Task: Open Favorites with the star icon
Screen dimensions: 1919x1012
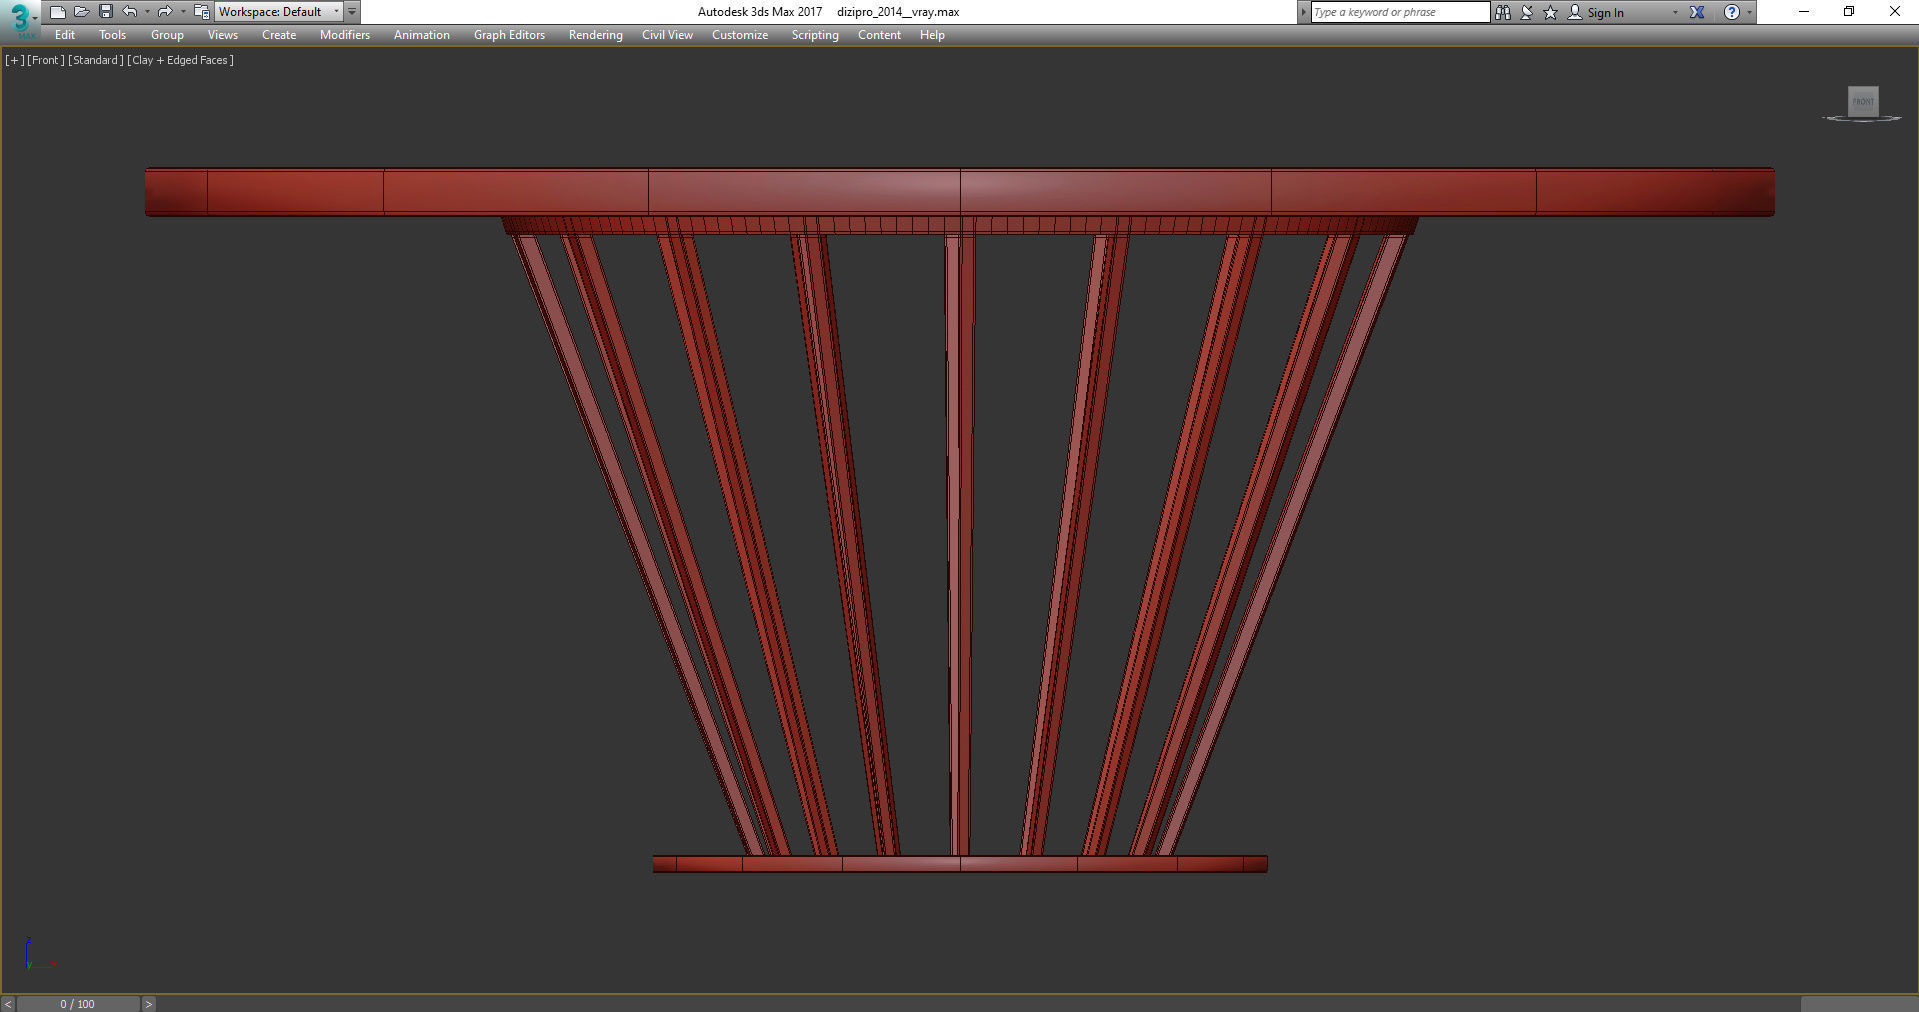Action: [1551, 12]
